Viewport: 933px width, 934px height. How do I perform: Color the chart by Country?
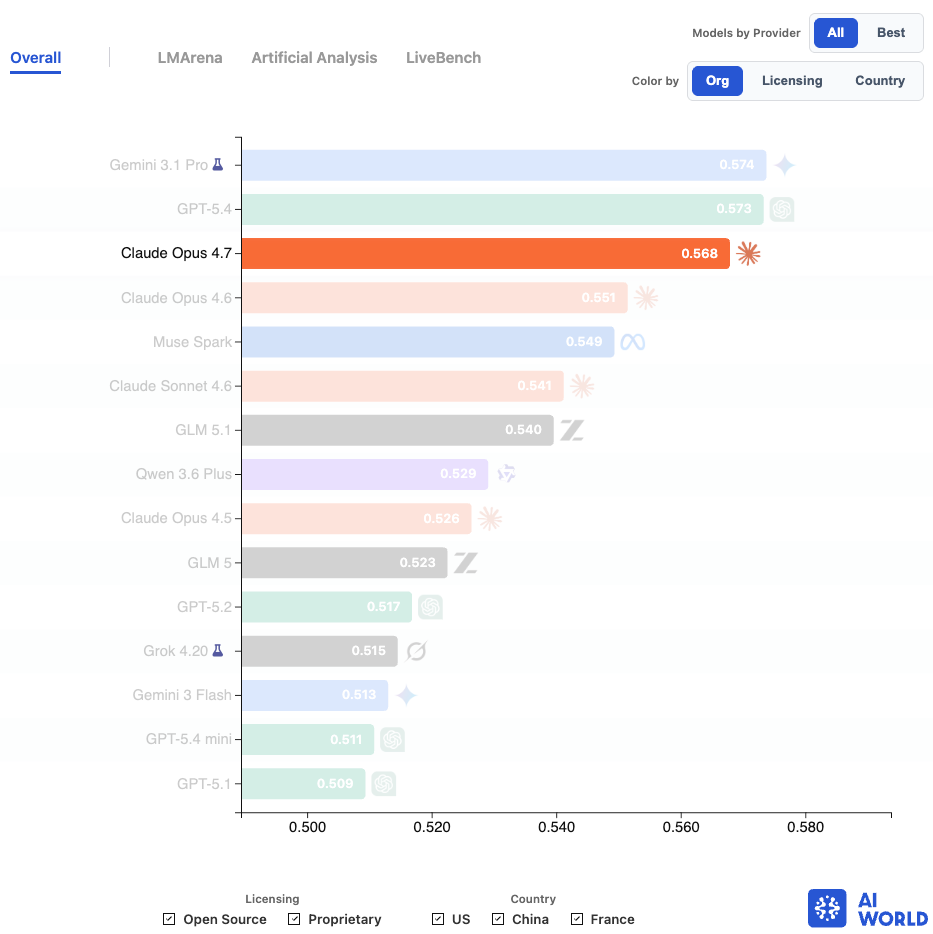(x=880, y=81)
